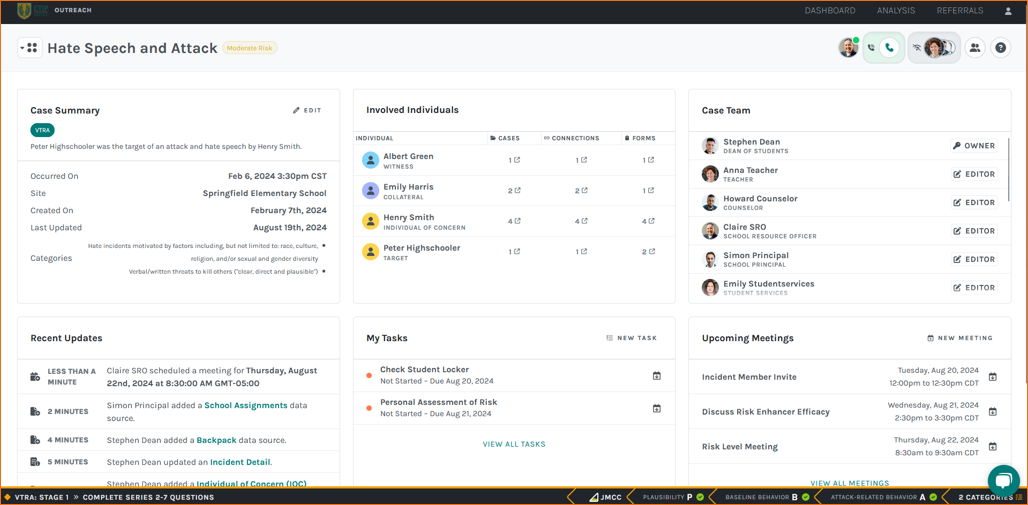Image resolution: width=1028 pixels, height=505 pixels.
Task: Open the School Assignments data source link
Action: pyautogui.click(x=245, y=406)
